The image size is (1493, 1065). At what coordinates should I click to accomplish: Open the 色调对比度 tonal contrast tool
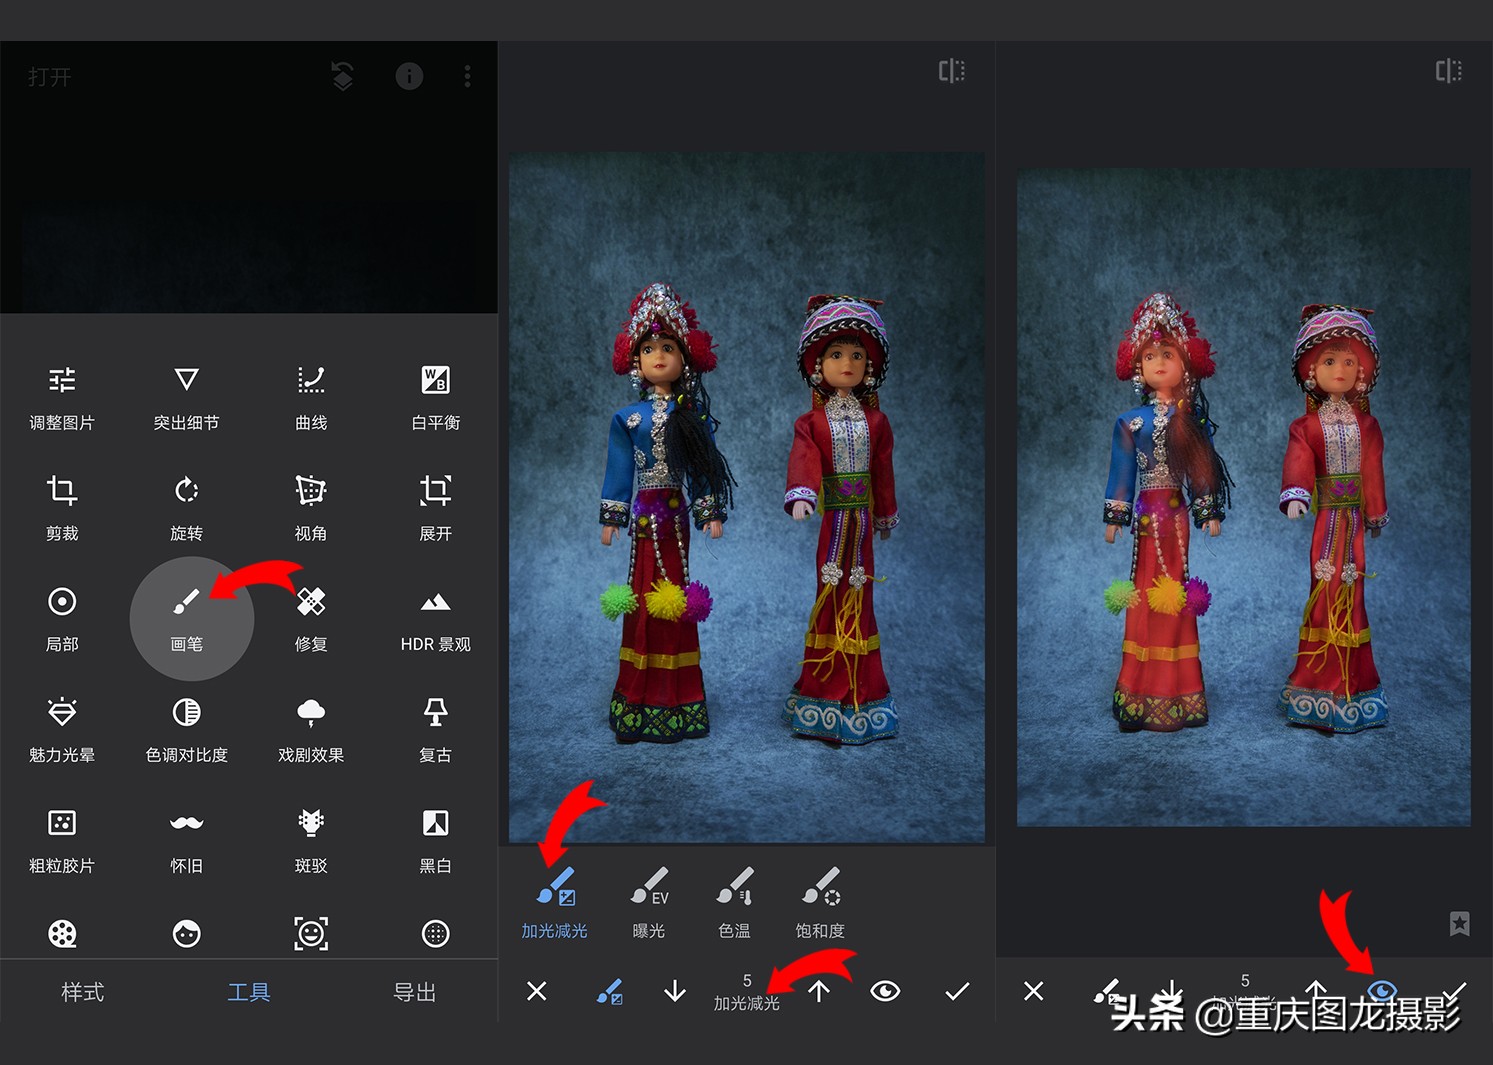pos(186,729)
